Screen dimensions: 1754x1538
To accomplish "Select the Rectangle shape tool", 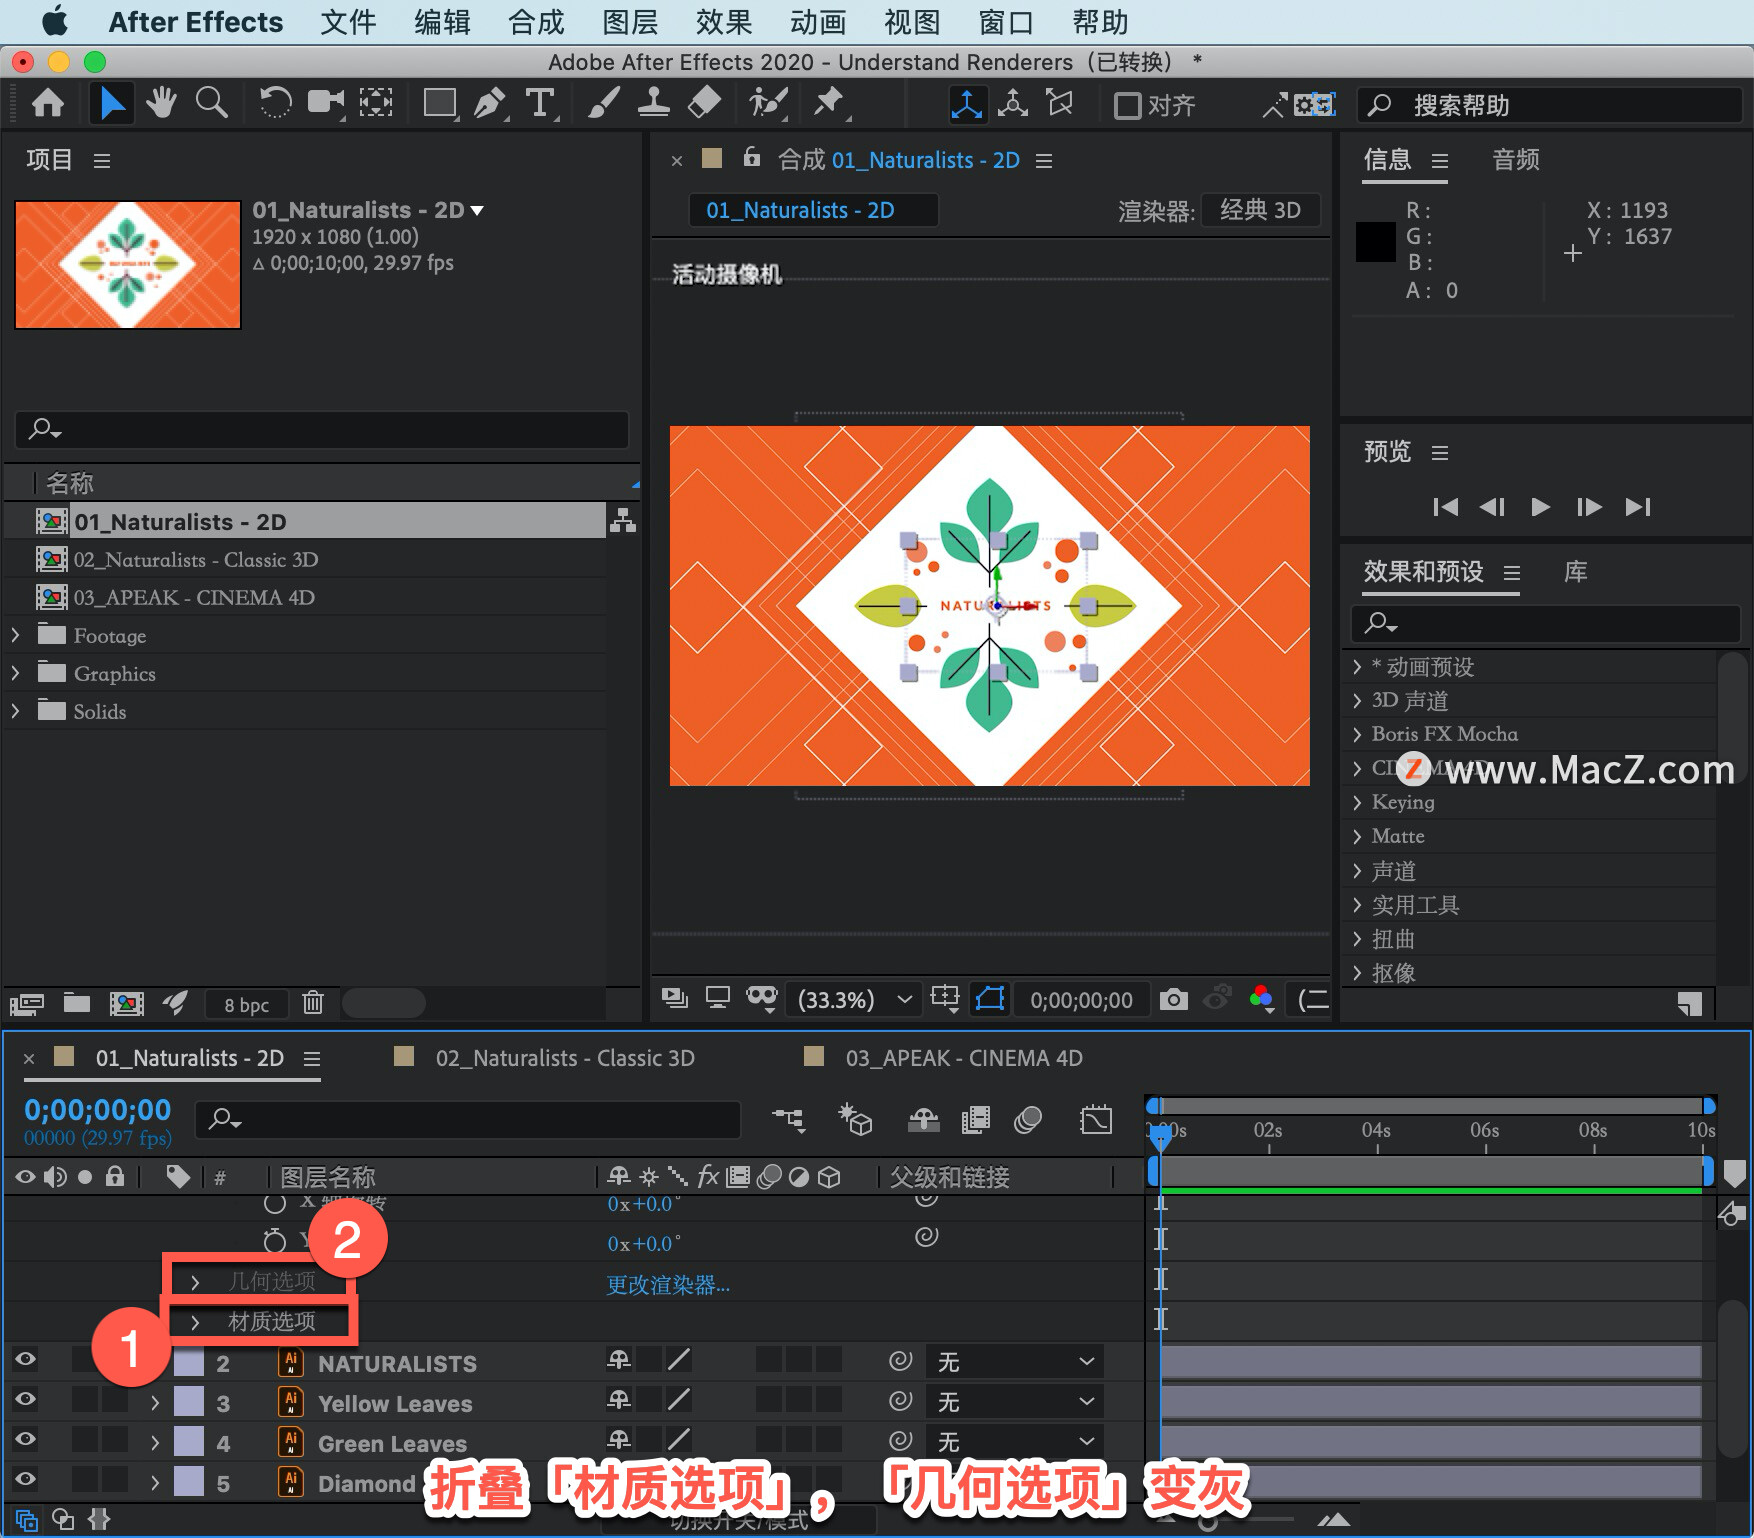I will pyautogui.click(x=439, y=103).
